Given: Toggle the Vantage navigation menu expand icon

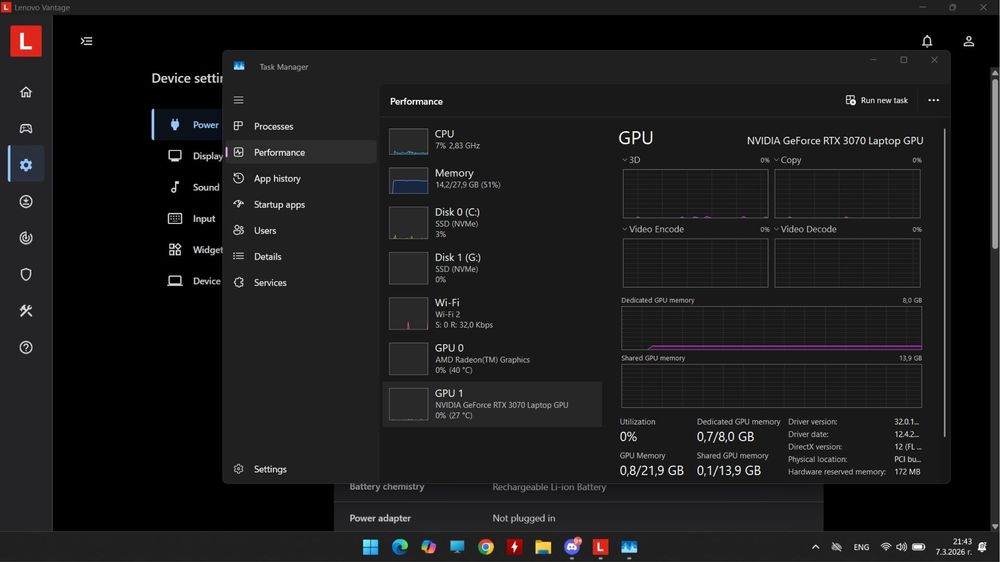Looking at the screenshot, I should pyautogui.click(x=86, y=41).
